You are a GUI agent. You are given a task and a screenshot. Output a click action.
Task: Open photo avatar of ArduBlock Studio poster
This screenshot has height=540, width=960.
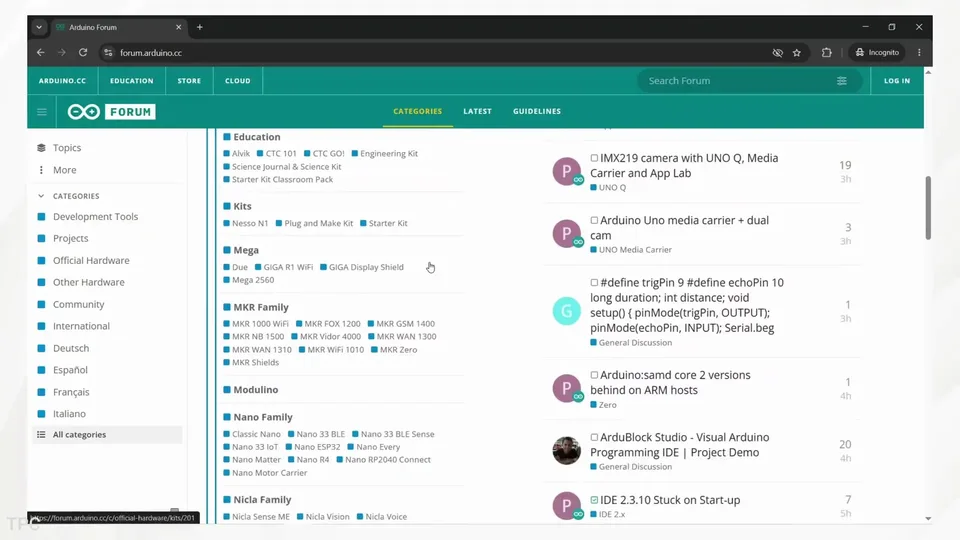click(x=567, y=451)
